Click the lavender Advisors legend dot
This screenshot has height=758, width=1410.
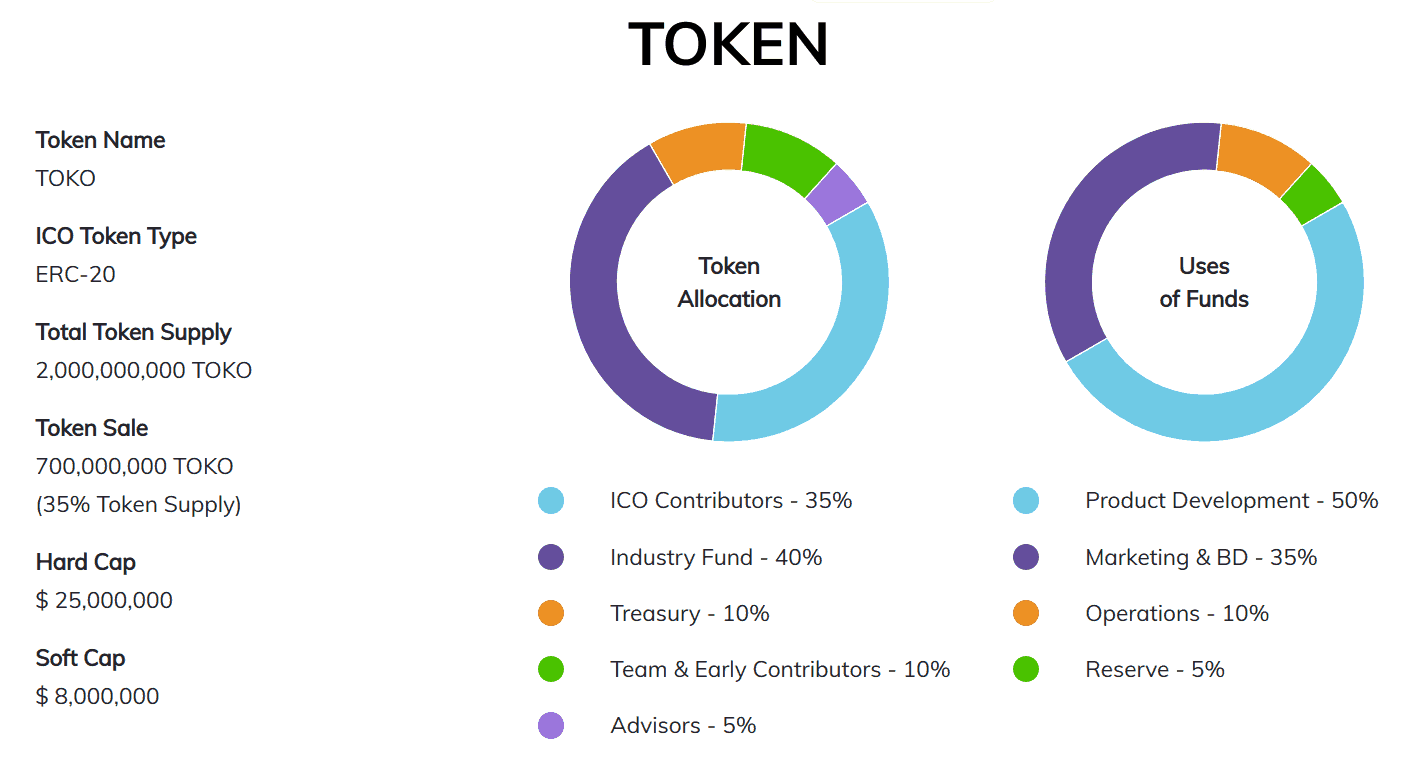pos(551,726)
